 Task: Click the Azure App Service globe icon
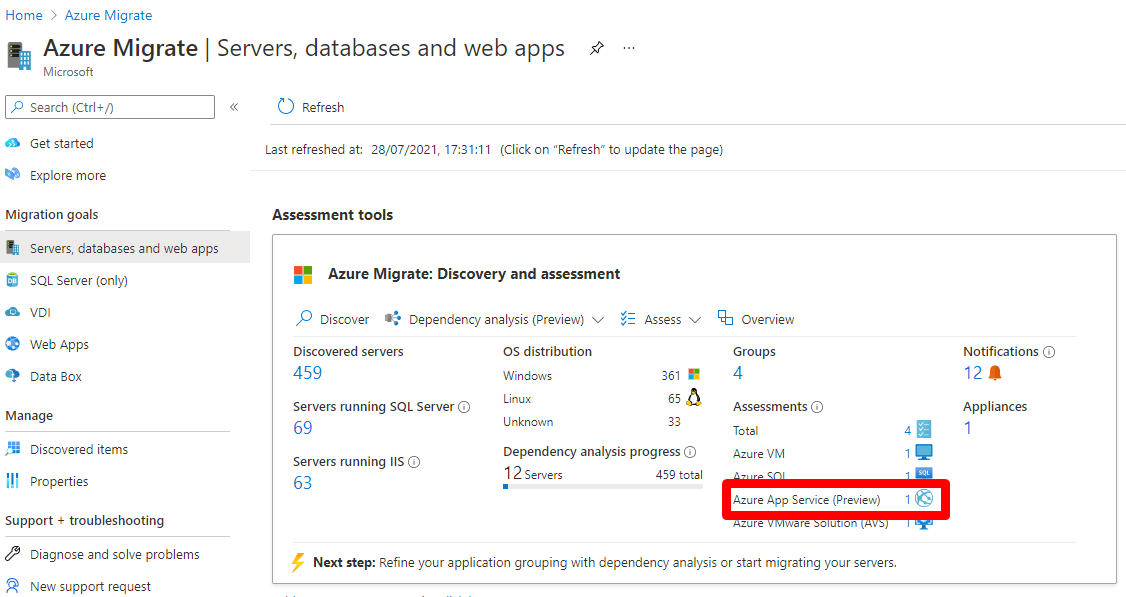pyautogui.click(x=924, y=499)
